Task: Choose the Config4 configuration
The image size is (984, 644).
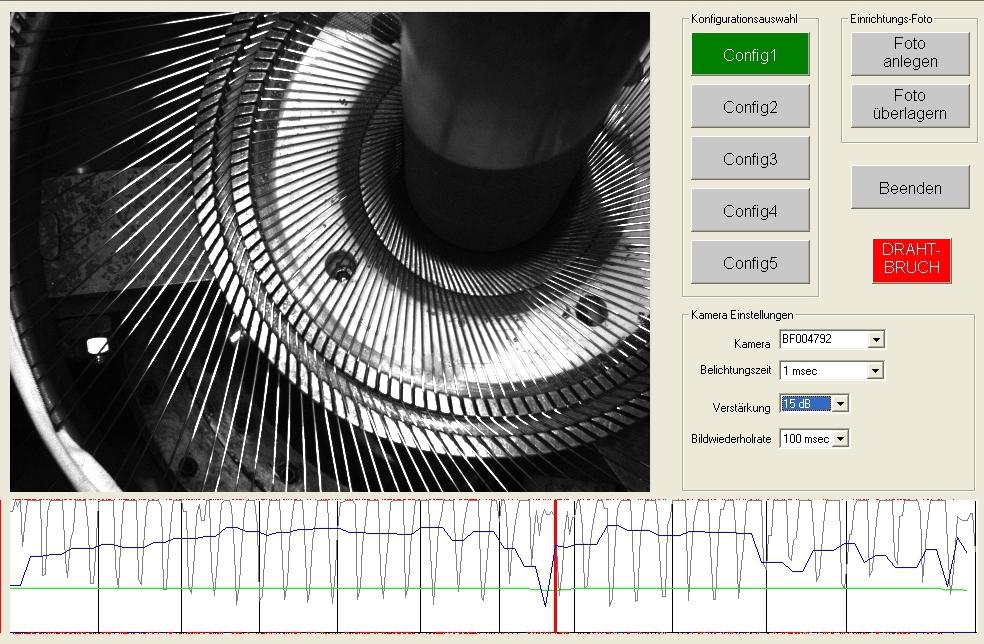Action: pyautogui.click(x=749, y=211)
